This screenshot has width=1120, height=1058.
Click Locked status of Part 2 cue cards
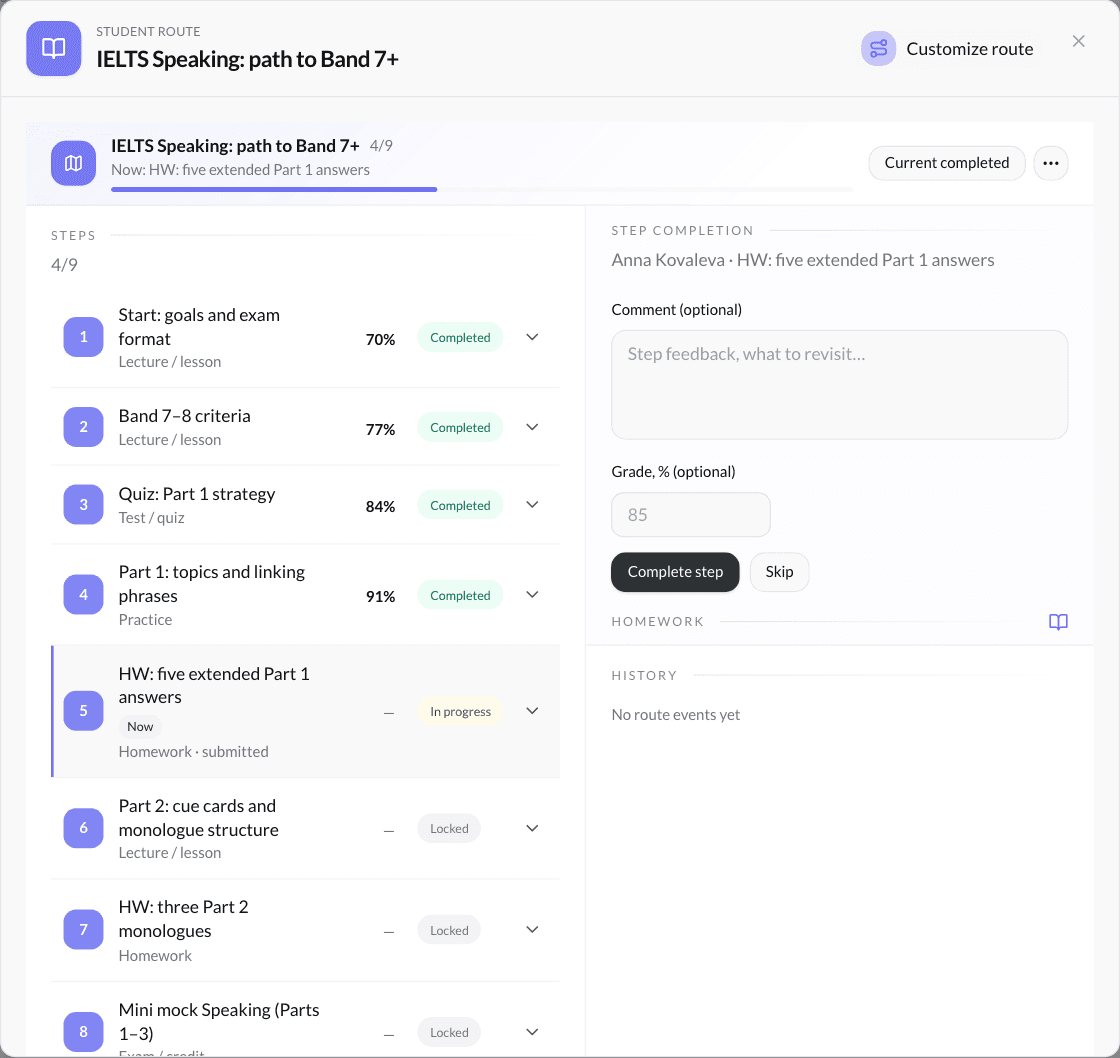(x=449, y=829)
